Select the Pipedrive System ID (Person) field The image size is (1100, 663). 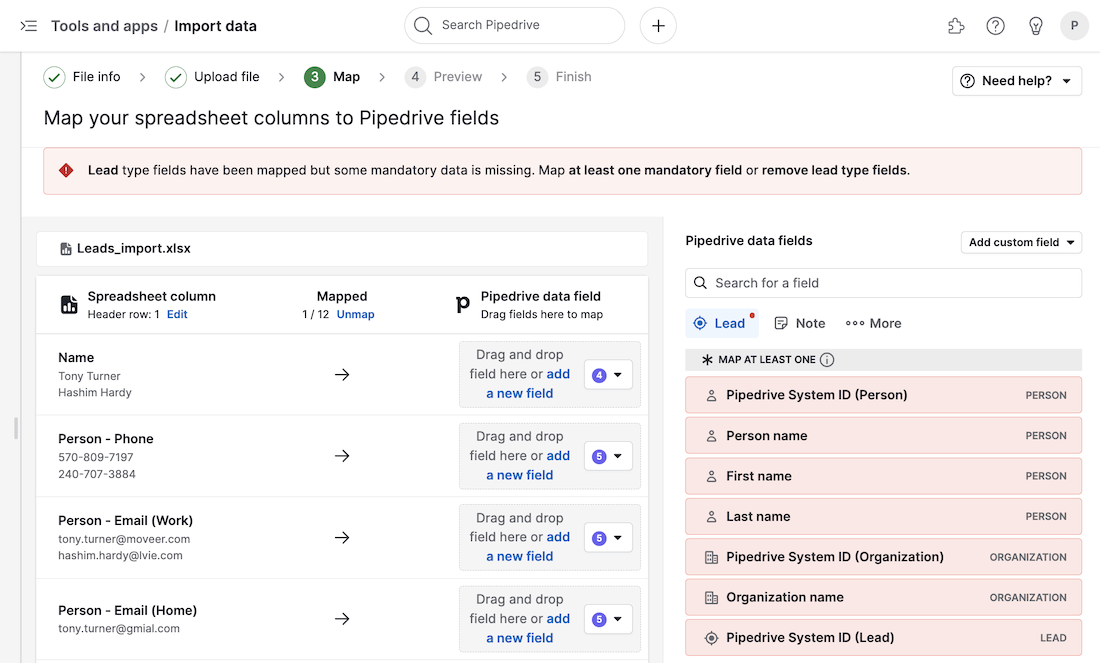point(883,396)
